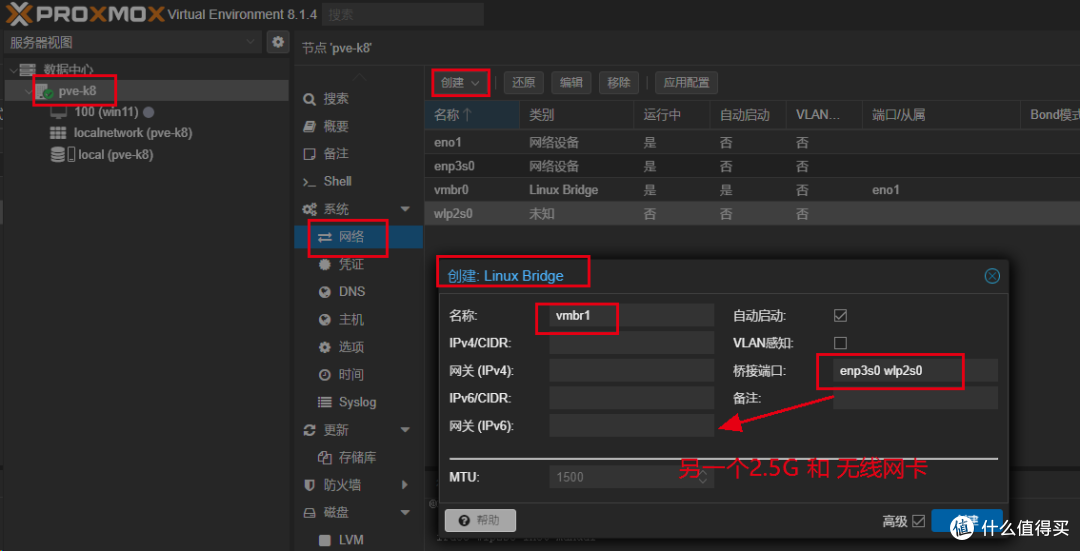Expand the 防火墙 firewall submenu arrow
This screenshot has height=551, width=1080.
(x=405, y=485)
